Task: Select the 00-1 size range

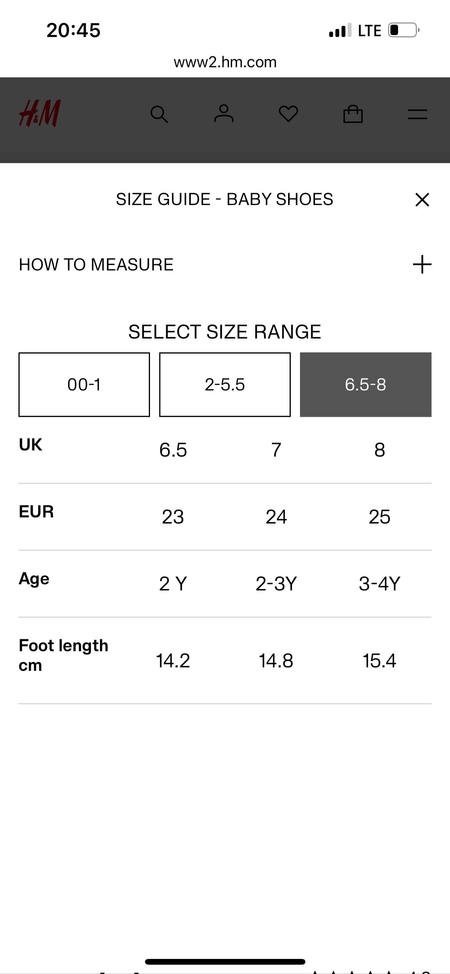Action: [84, 385]
